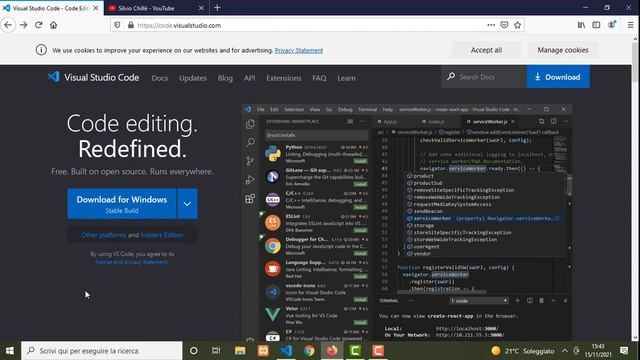Open the Blog page
Viewport: 640px width, 360px height.
coord(225,78)
